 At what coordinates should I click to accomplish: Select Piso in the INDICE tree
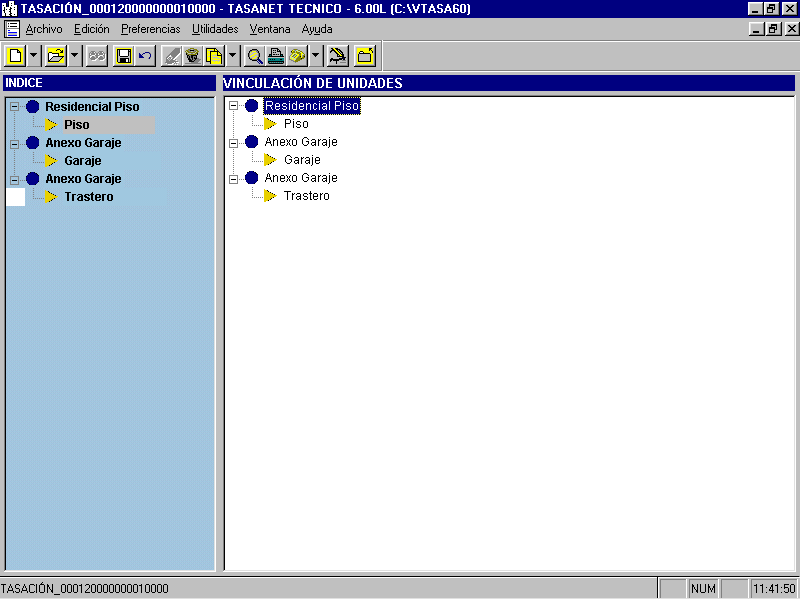(x=77, y=124)
